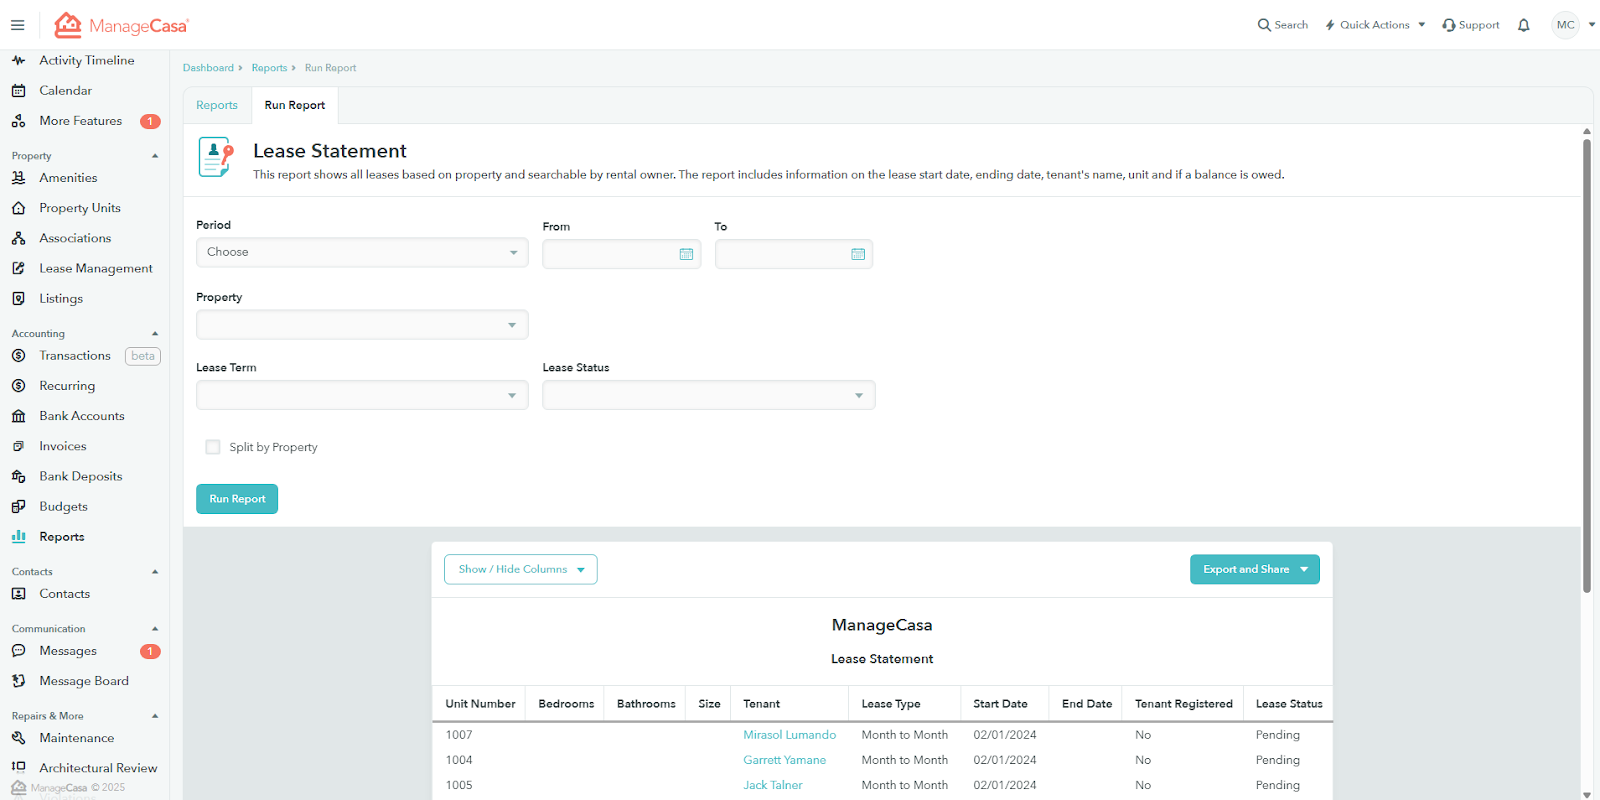This screenshot has width=1600, height=800.
Task: Click the Associations icon
Action: pos(18,238)
